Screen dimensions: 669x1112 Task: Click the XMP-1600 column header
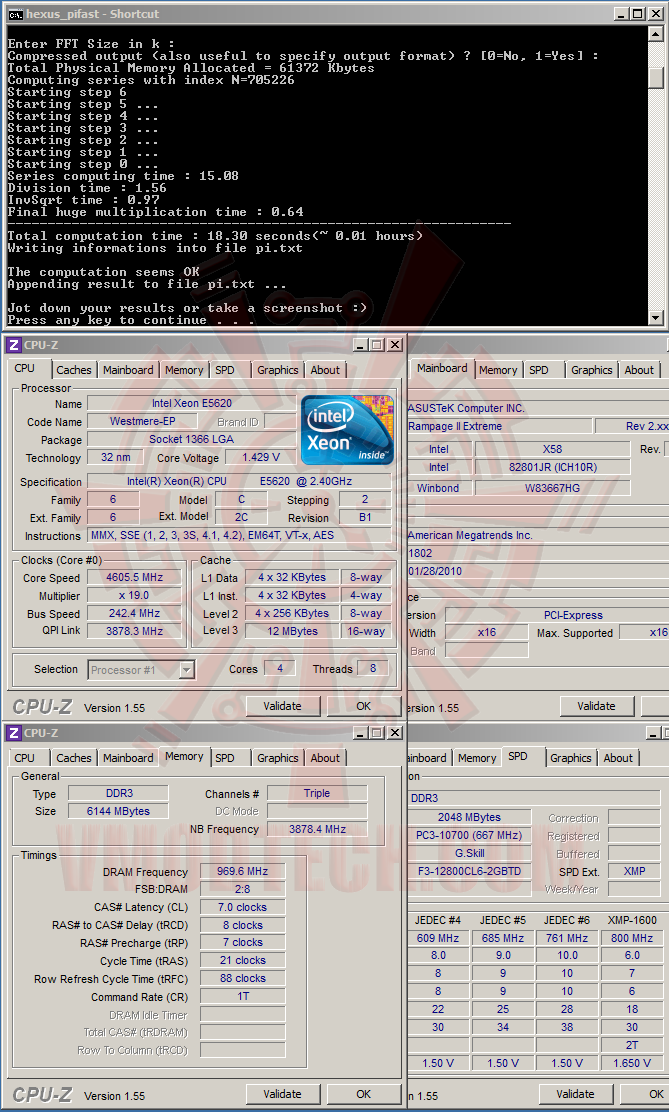tap(632, 920)
